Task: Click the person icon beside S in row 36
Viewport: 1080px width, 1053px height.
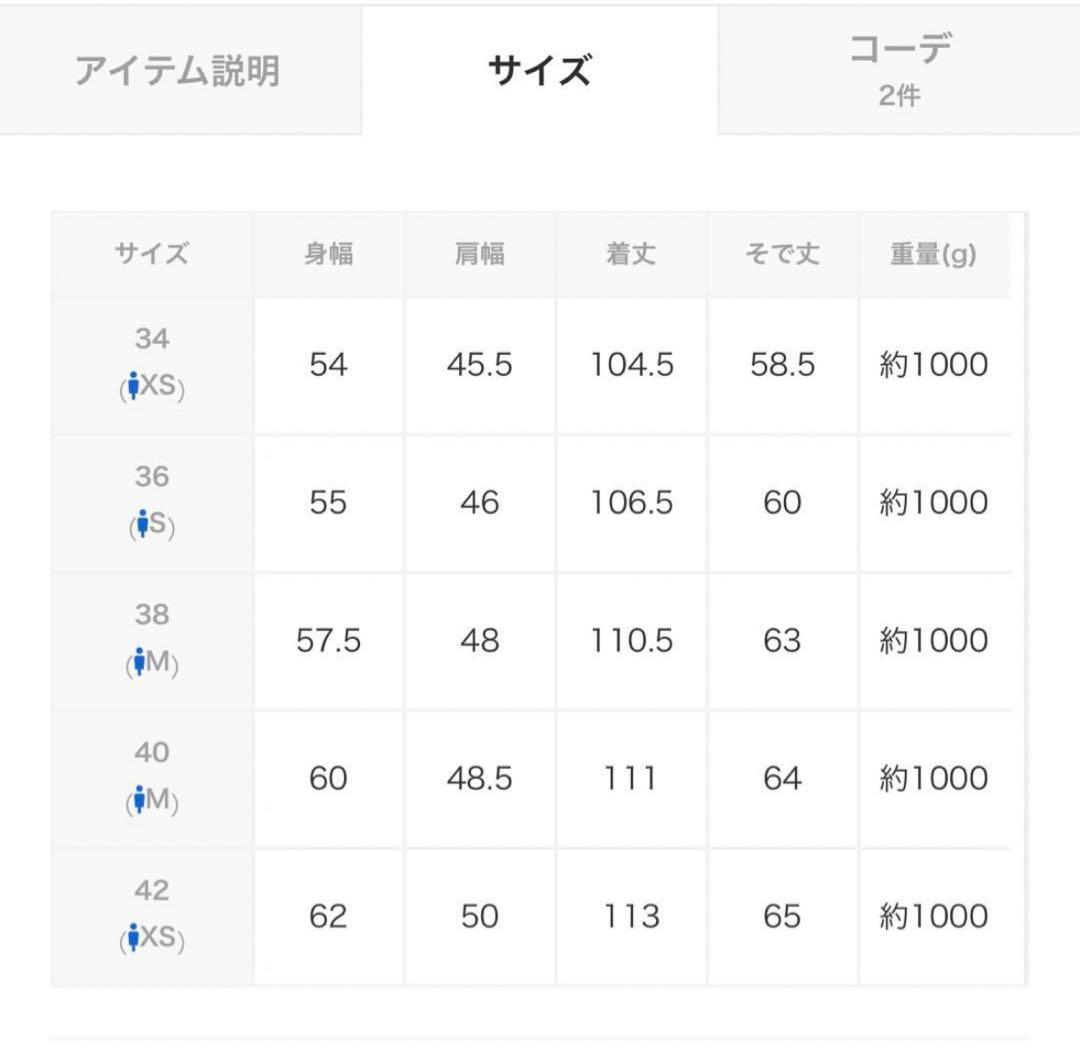Action: [142, 524]
